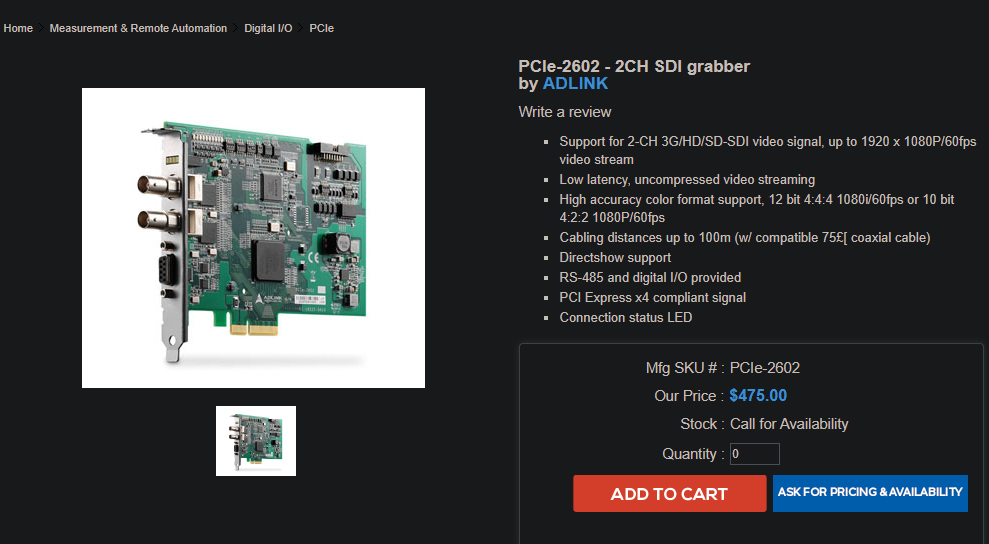Click the PCI Express x4 compliant bullet

click(x=652, y=297)
